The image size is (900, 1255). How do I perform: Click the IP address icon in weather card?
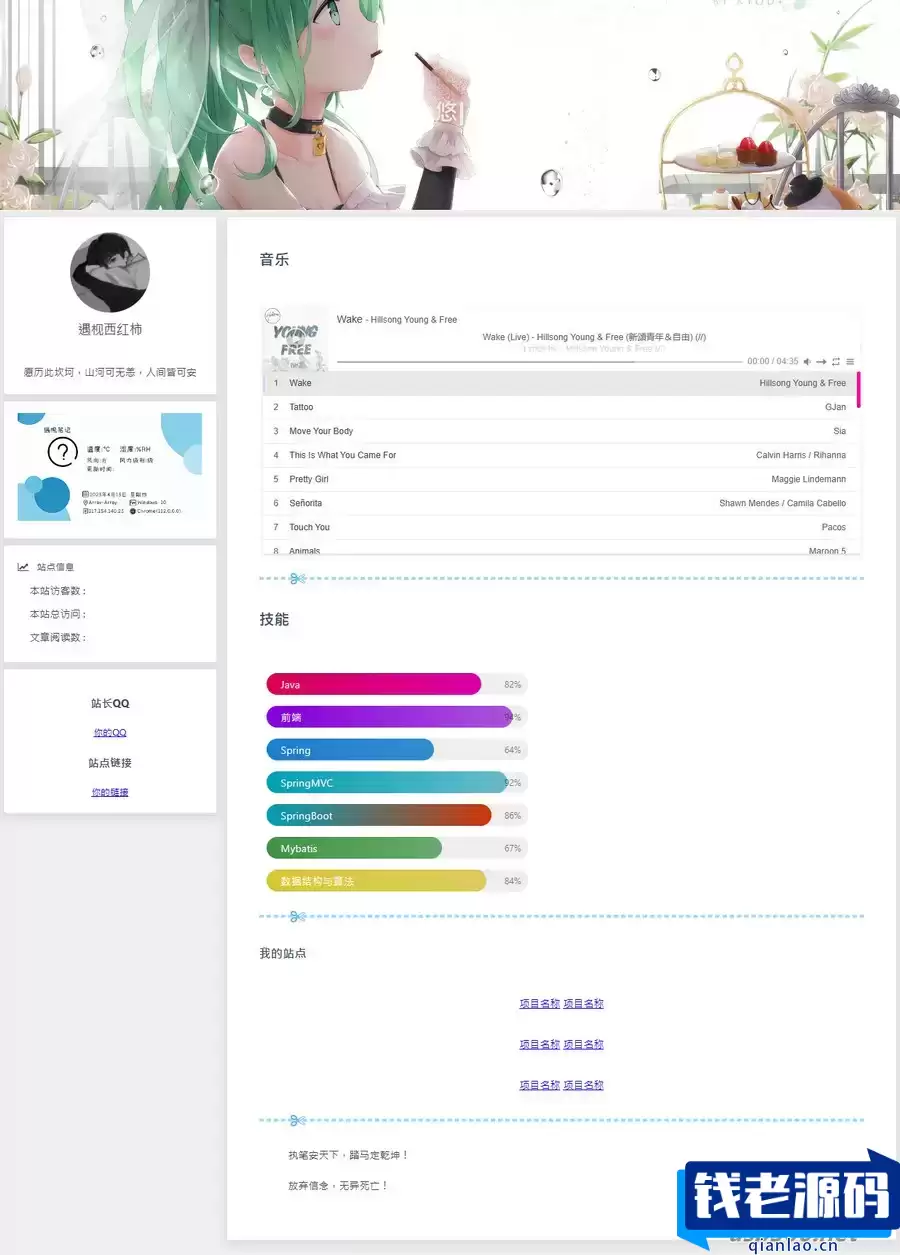85,511
